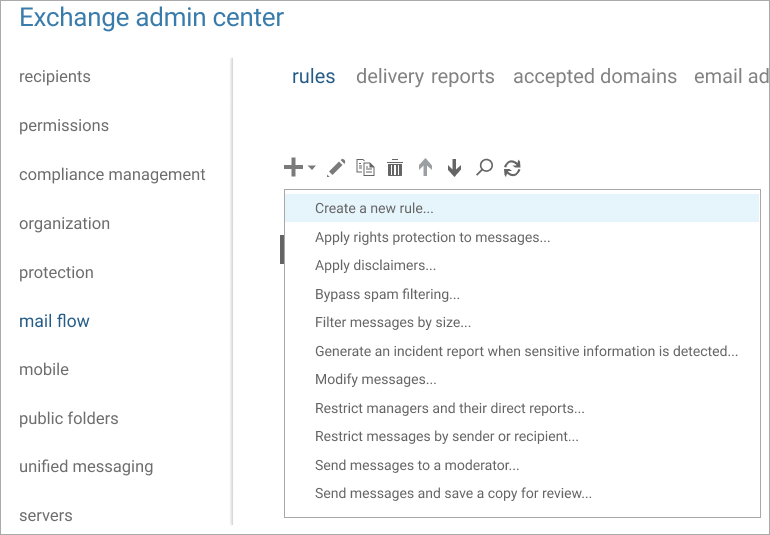This screenshot has height=535, width=770.
Task: Choose 'Apply rights protection to messages...'
Action: click(x=522, y=237)
